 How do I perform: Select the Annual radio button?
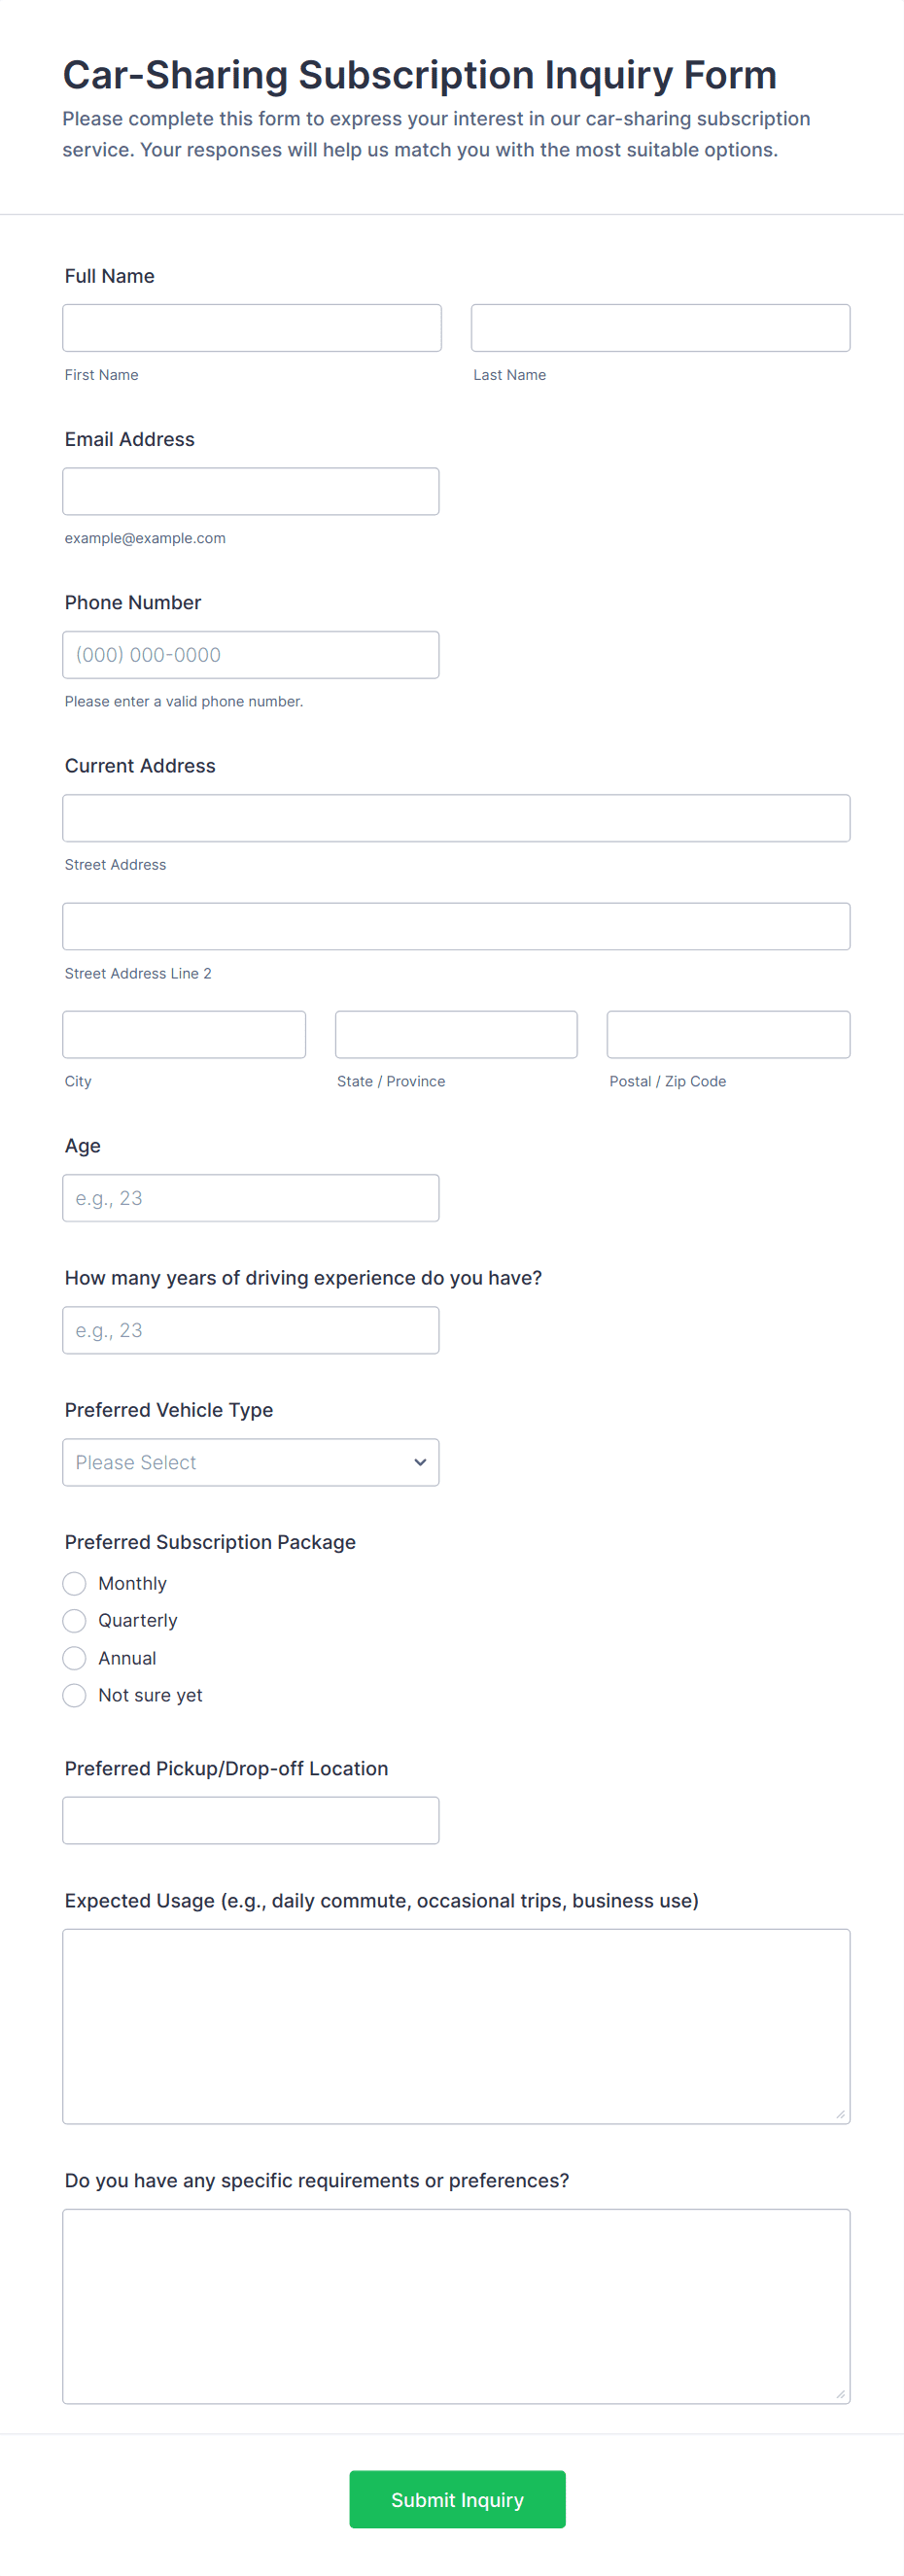74,1658
